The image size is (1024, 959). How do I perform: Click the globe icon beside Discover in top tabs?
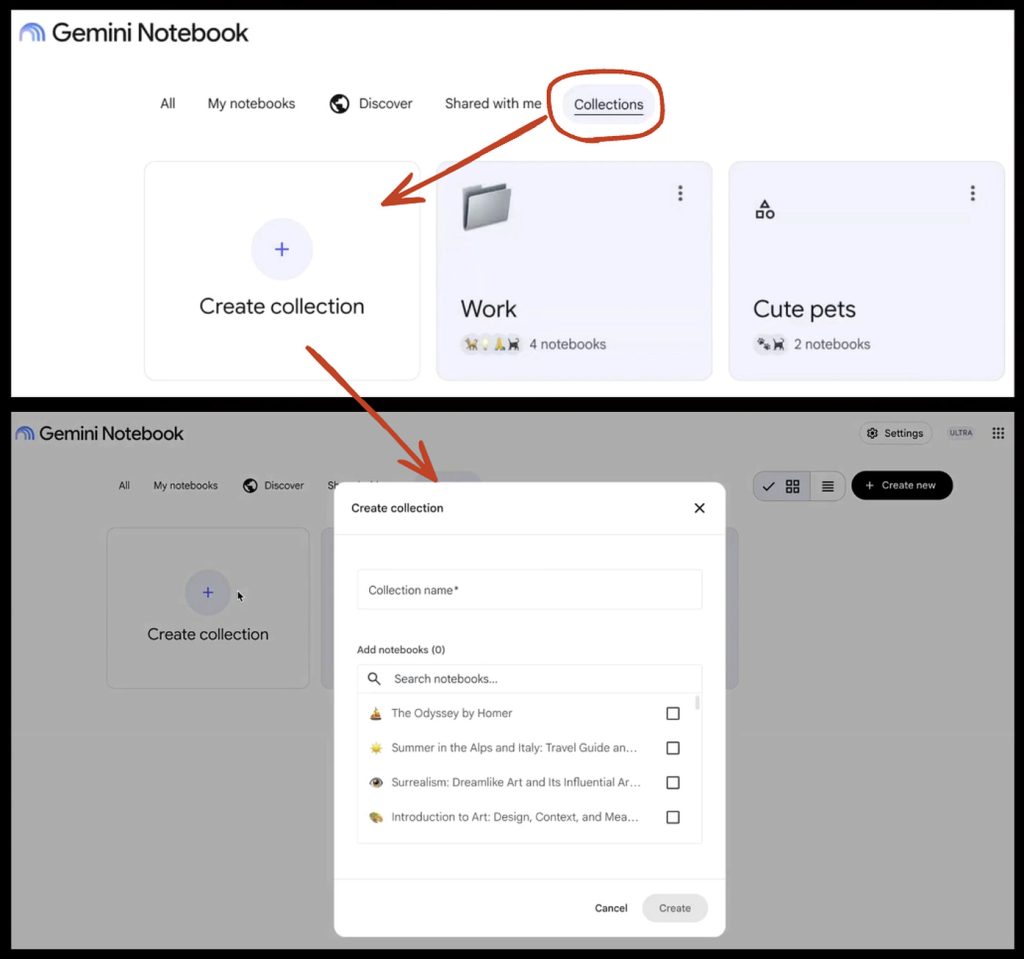click(339, 103)
